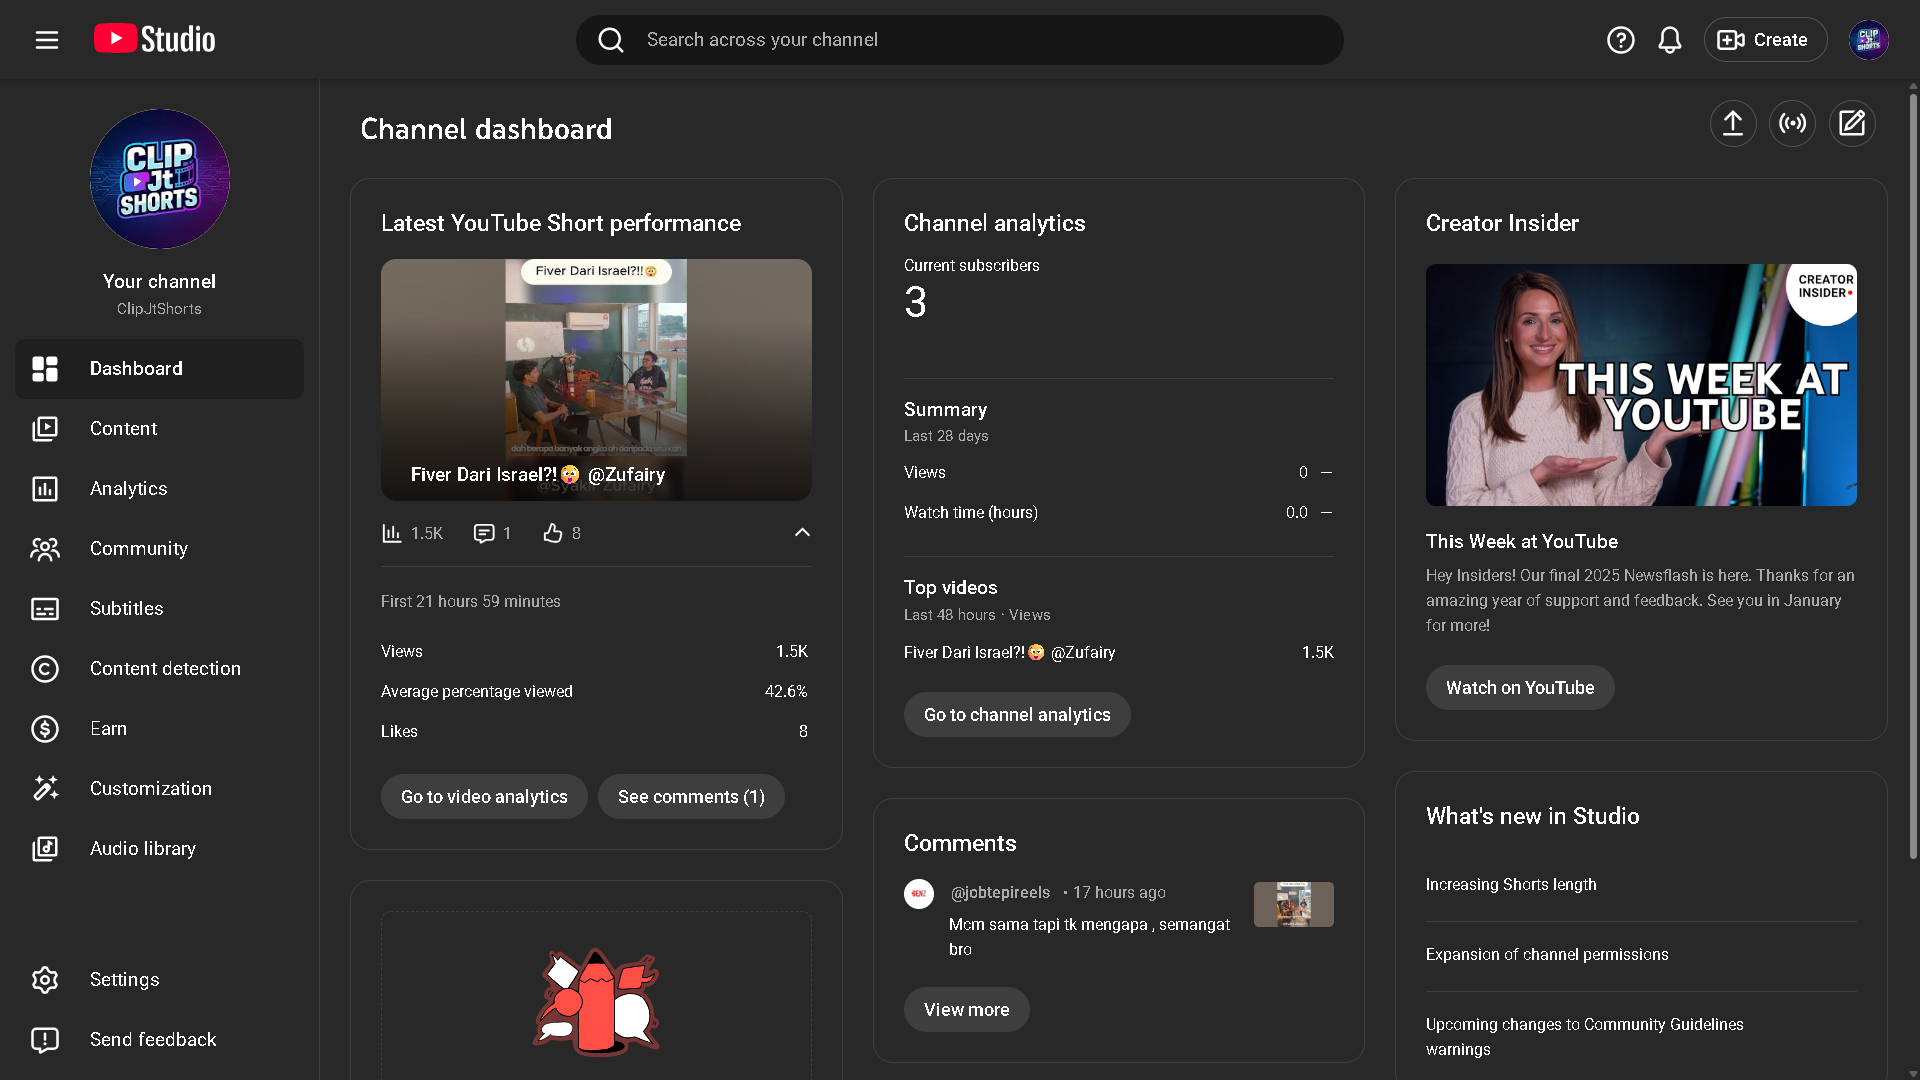
Task: Click the YouTube Studio logo
Action: (x=155, y=40)
